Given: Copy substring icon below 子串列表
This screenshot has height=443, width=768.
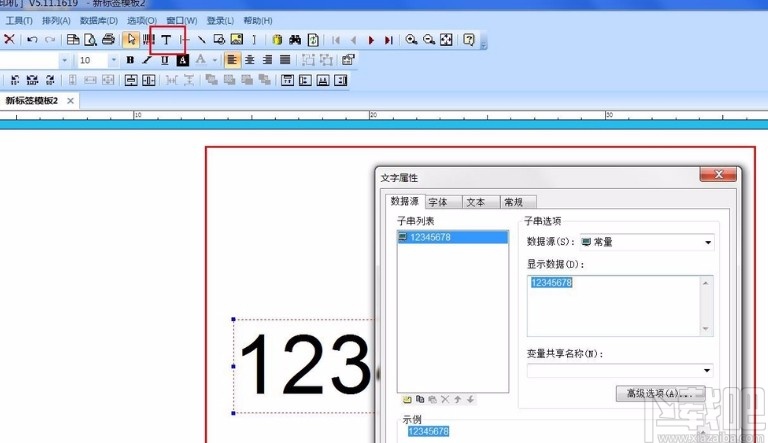Looking at the screenshot, I should coord(420,399).
